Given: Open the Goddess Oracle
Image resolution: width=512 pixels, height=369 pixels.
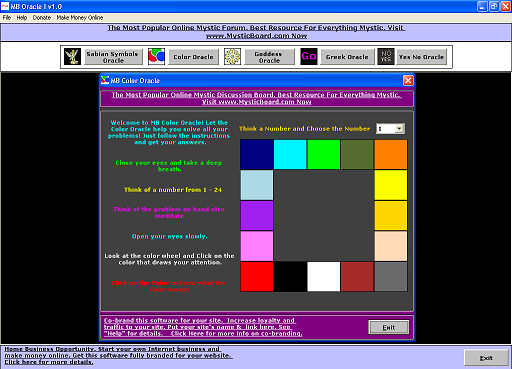Looking at the screenshot, I should point(270,57).
